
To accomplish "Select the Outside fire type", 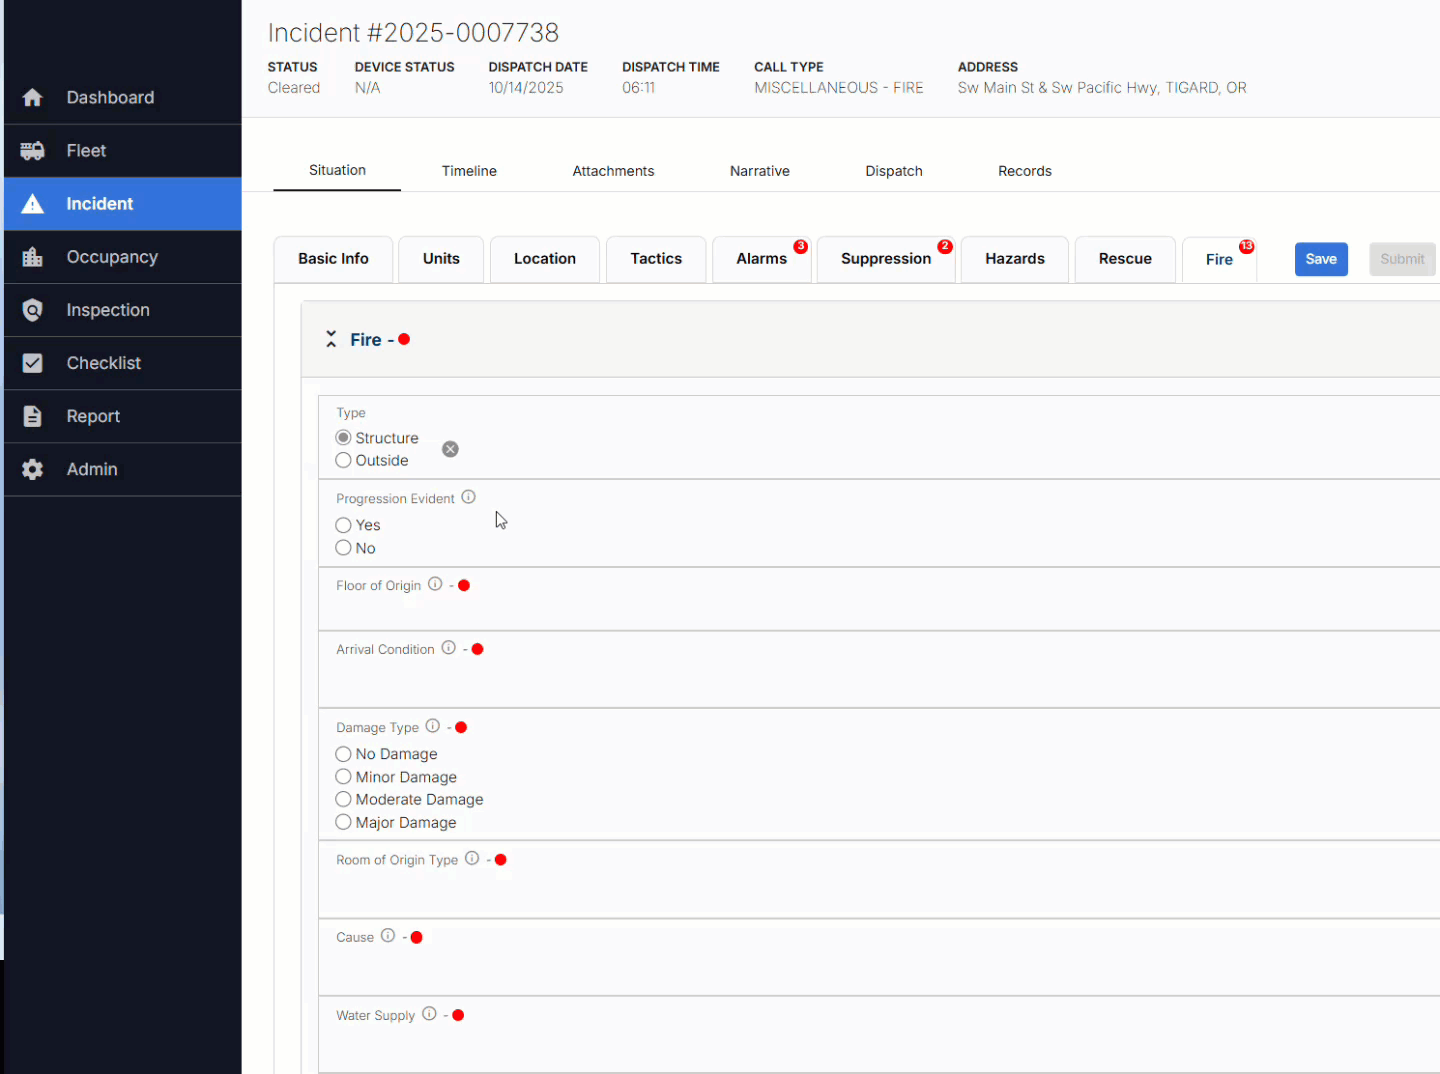I will (x=343, y=460).
